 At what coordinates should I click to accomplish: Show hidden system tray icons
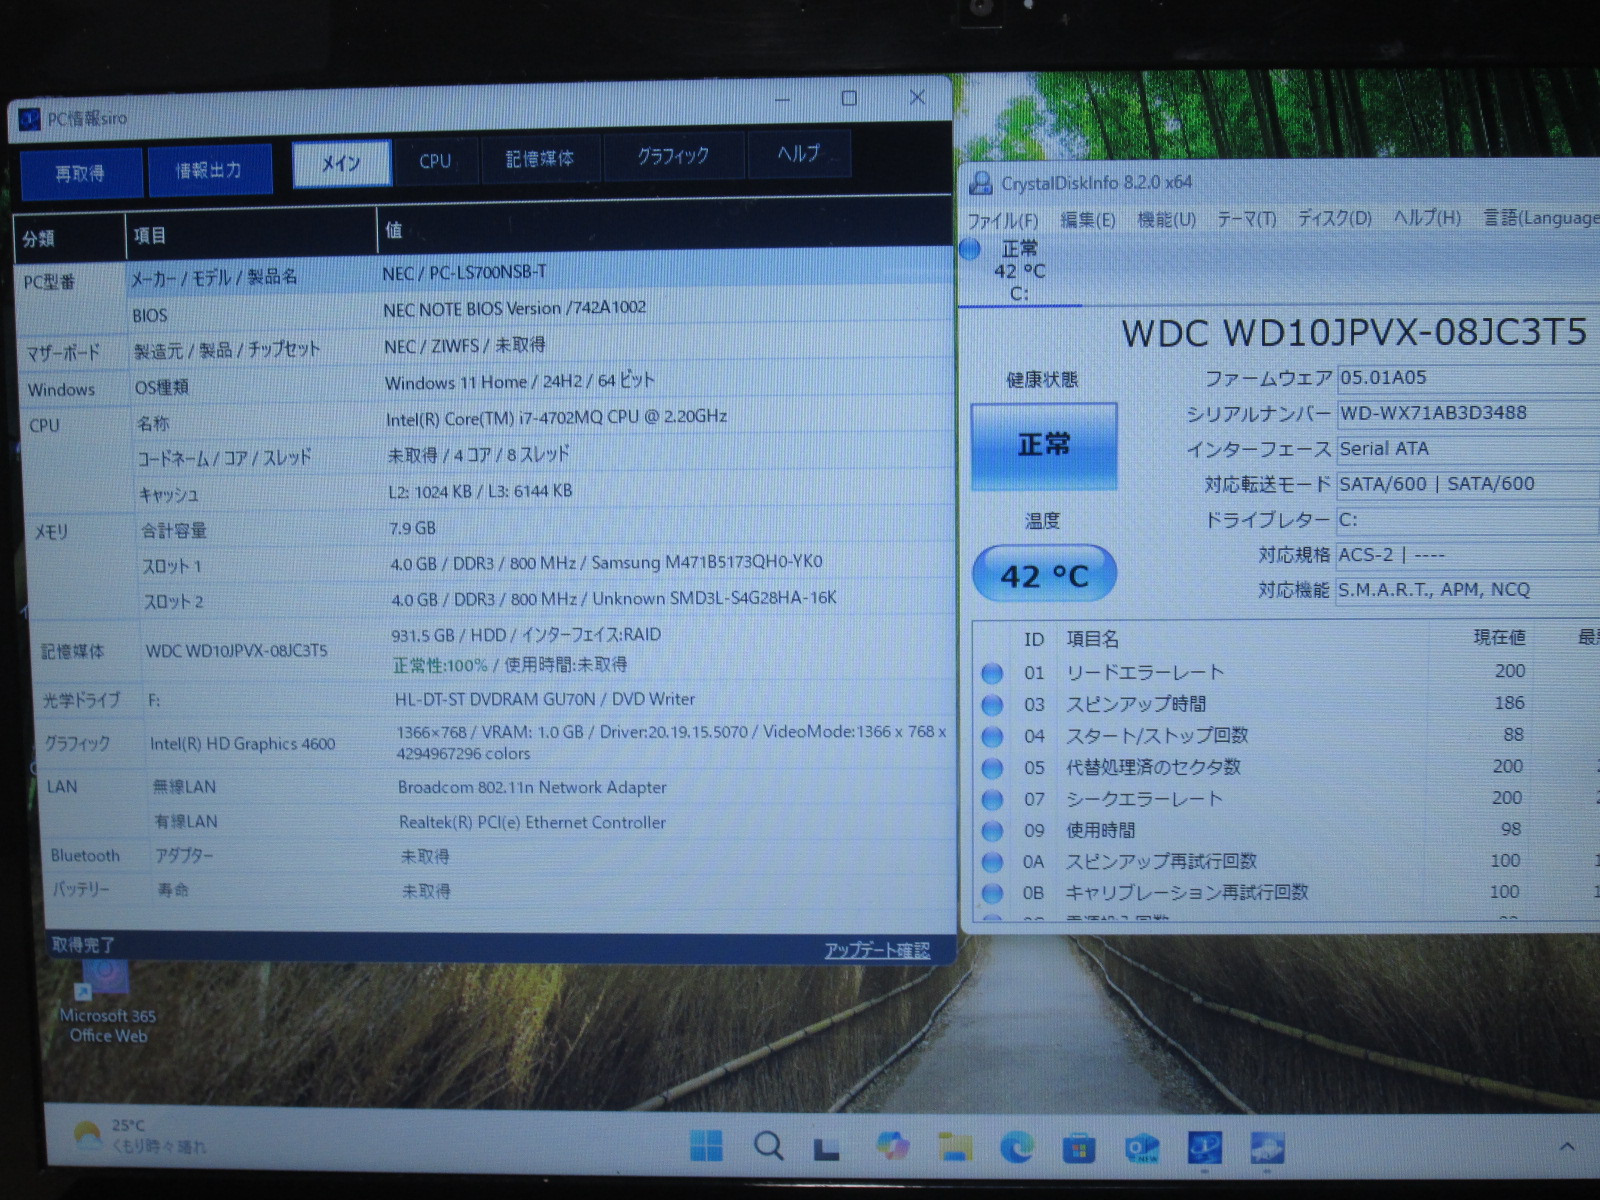(1567, 1147)
